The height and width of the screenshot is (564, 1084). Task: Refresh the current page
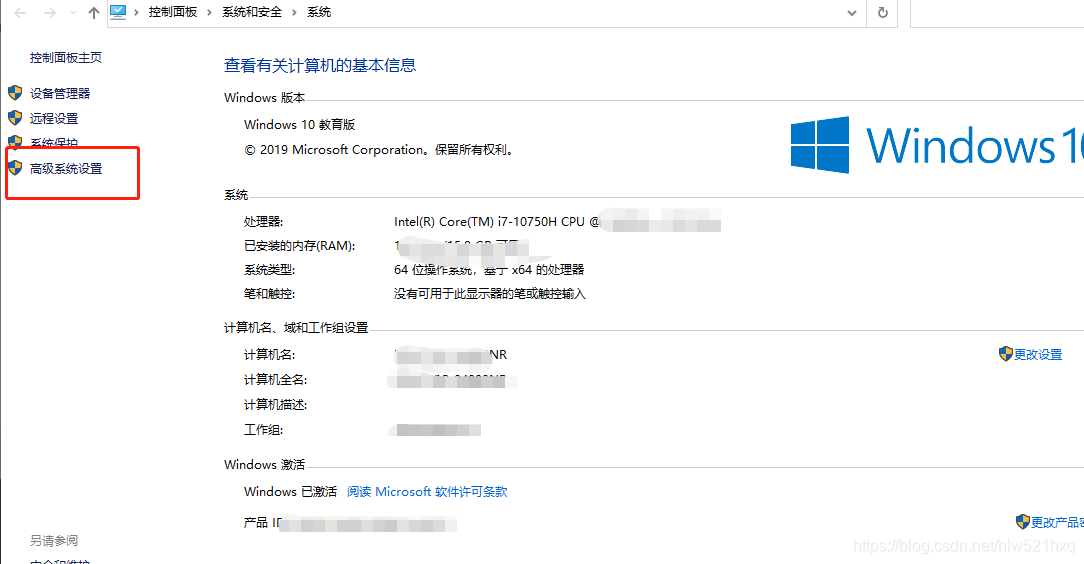pyautogui.click(x=882, y=12)
